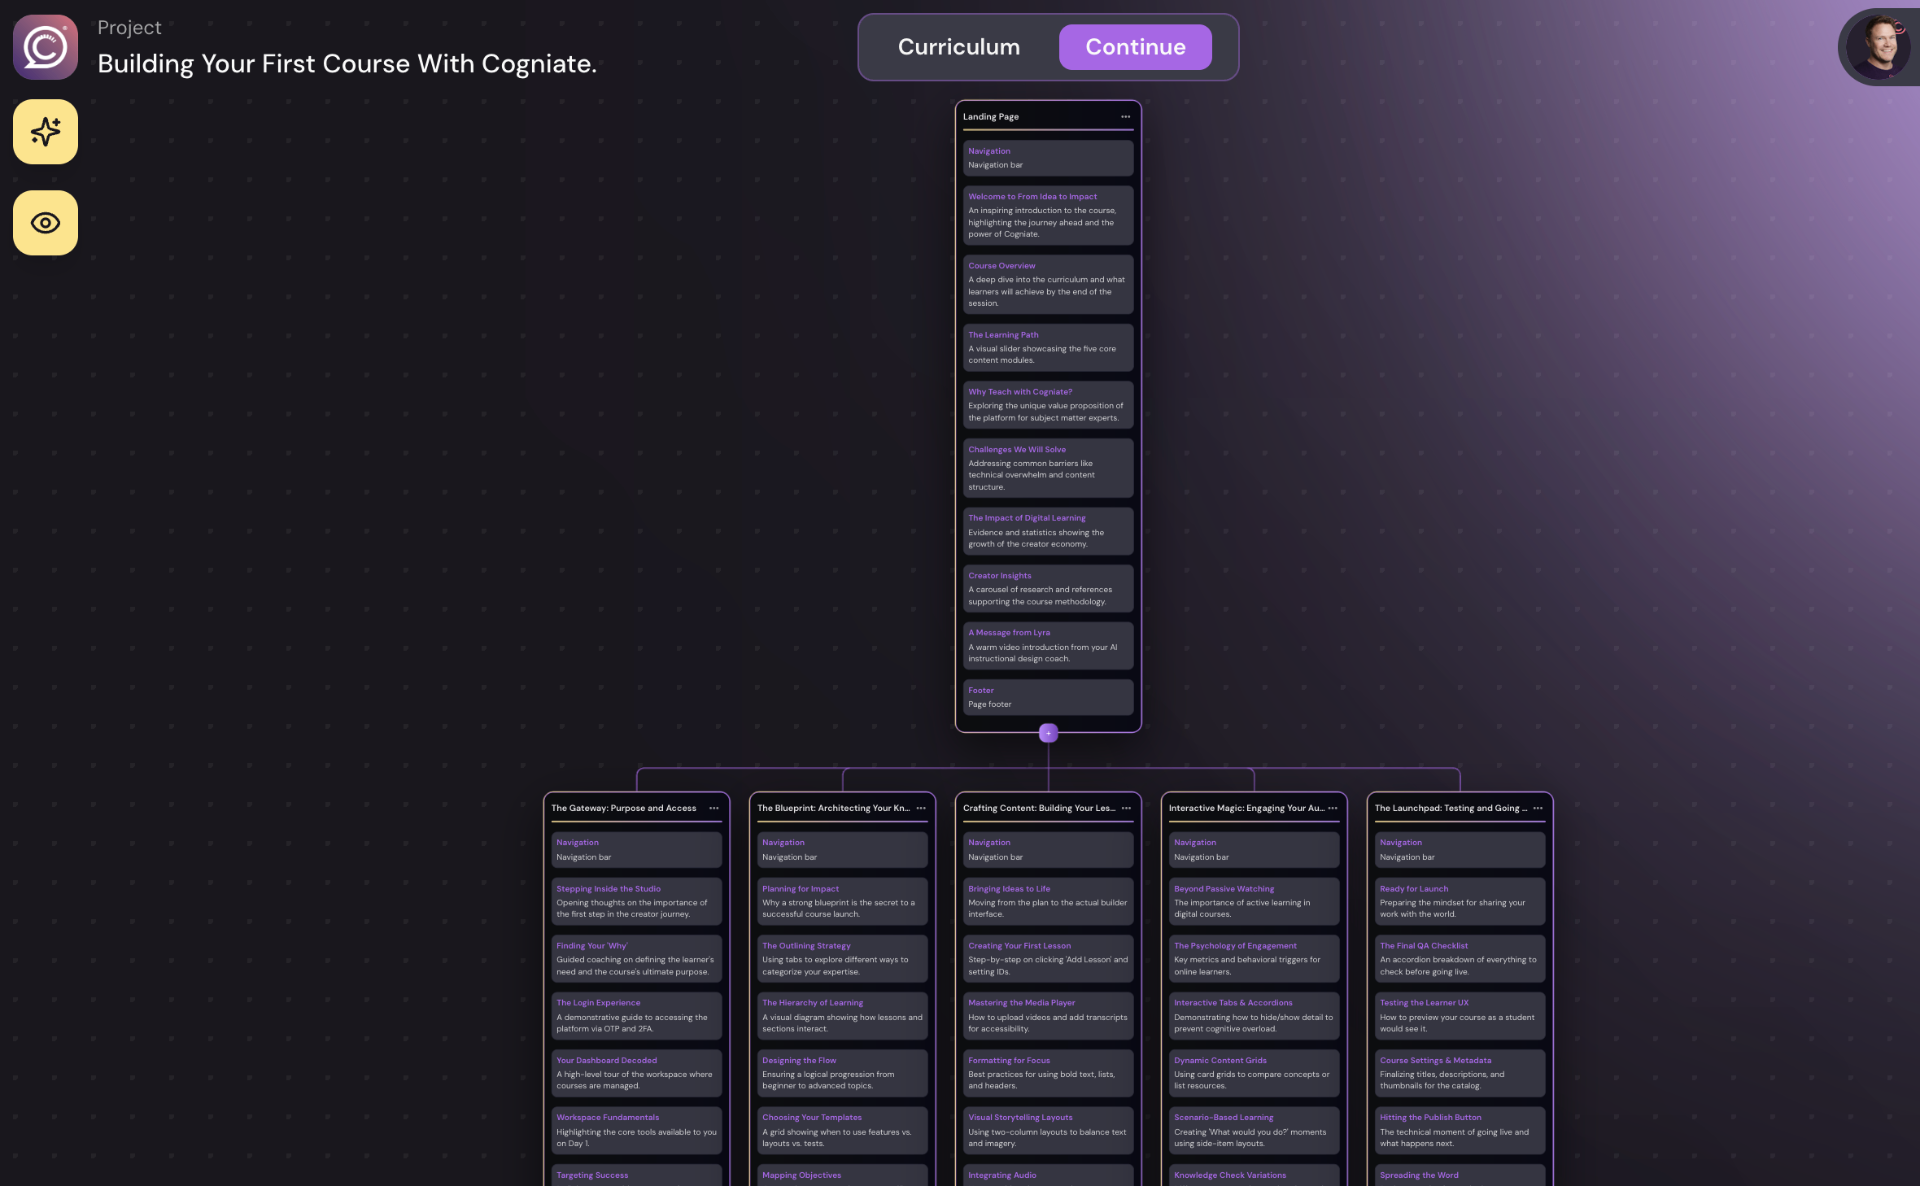The width and height of the screenshot is (1920, 1186).
Task: Select Finding Your 'Why' section
Action: [x=636, y=958]
